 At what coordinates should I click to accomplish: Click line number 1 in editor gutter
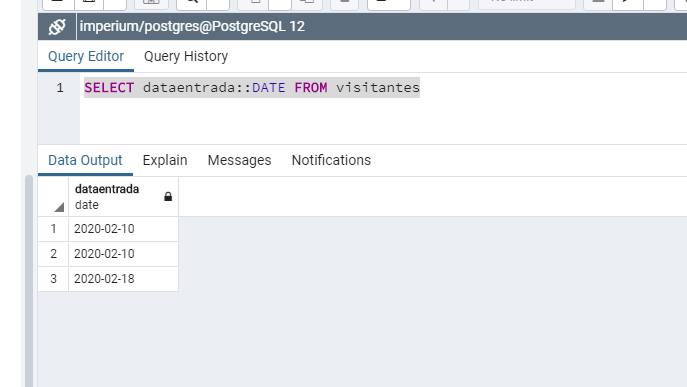coord(60,88)
